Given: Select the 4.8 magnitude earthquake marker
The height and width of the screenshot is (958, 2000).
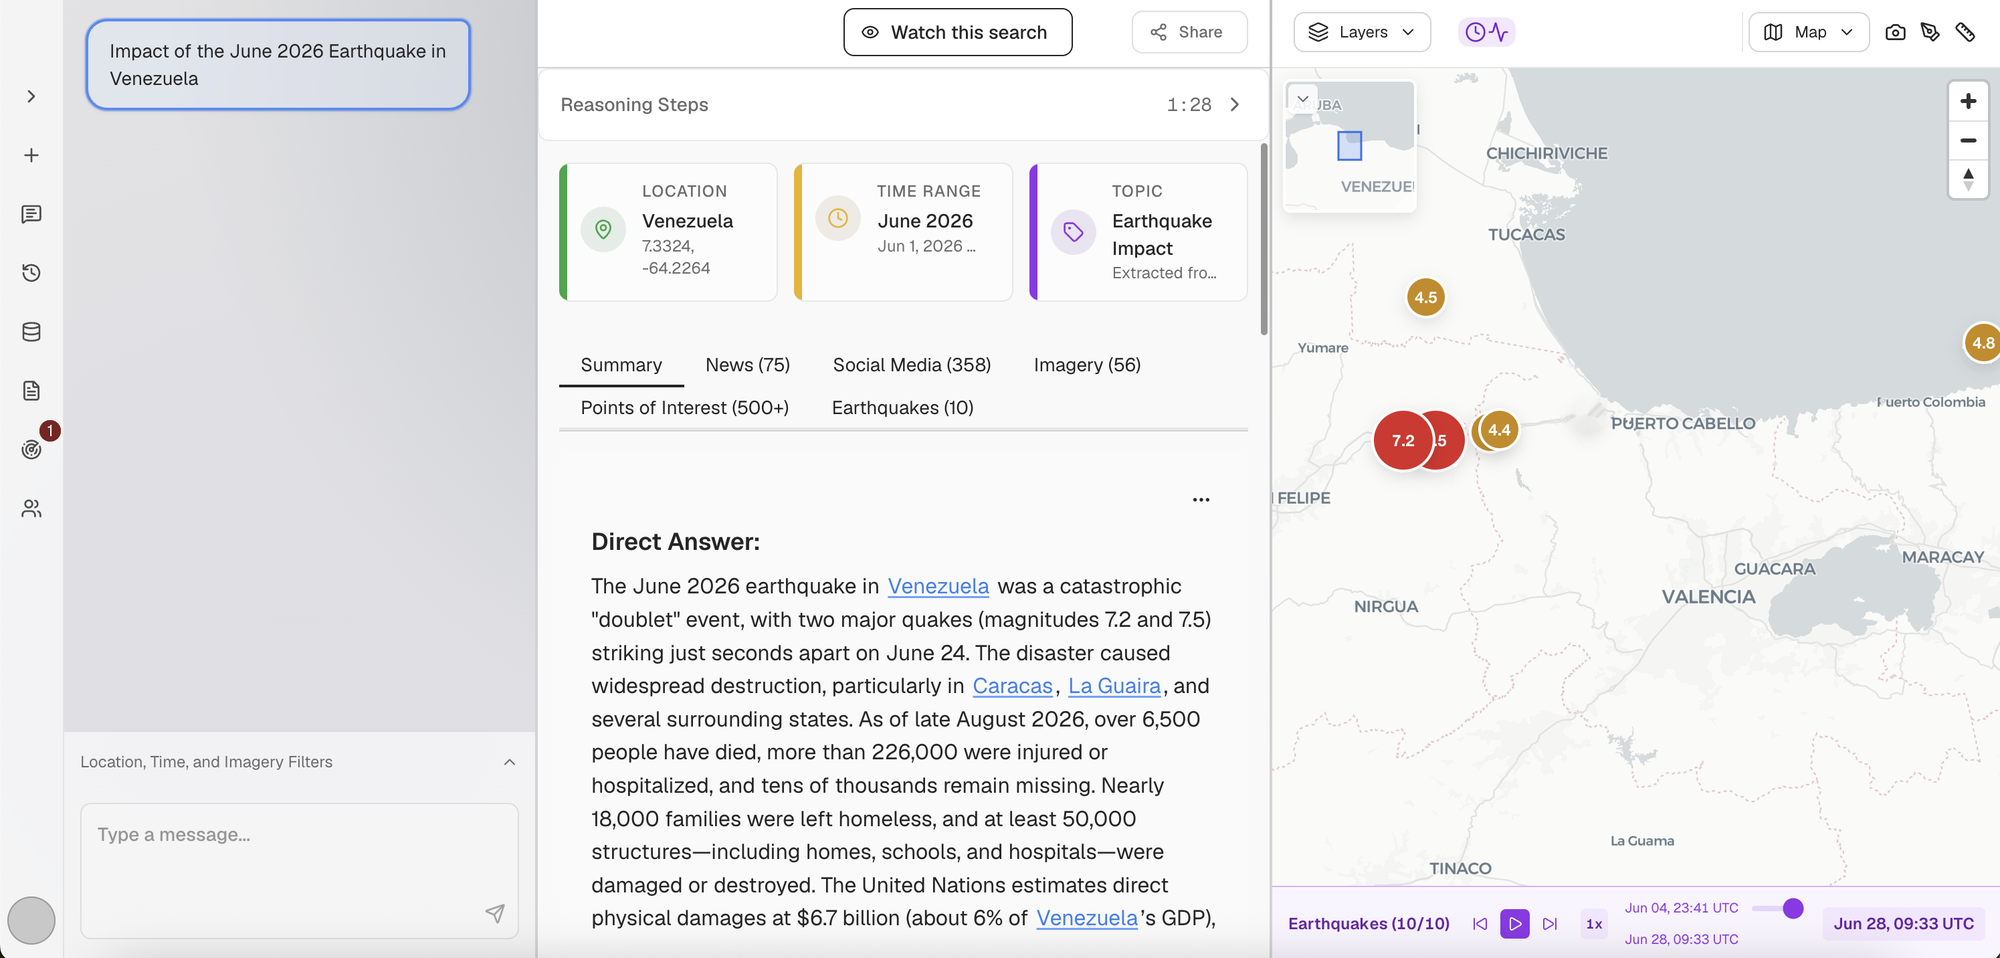Looking at the screenshot, I should [x=1983, y=343].
